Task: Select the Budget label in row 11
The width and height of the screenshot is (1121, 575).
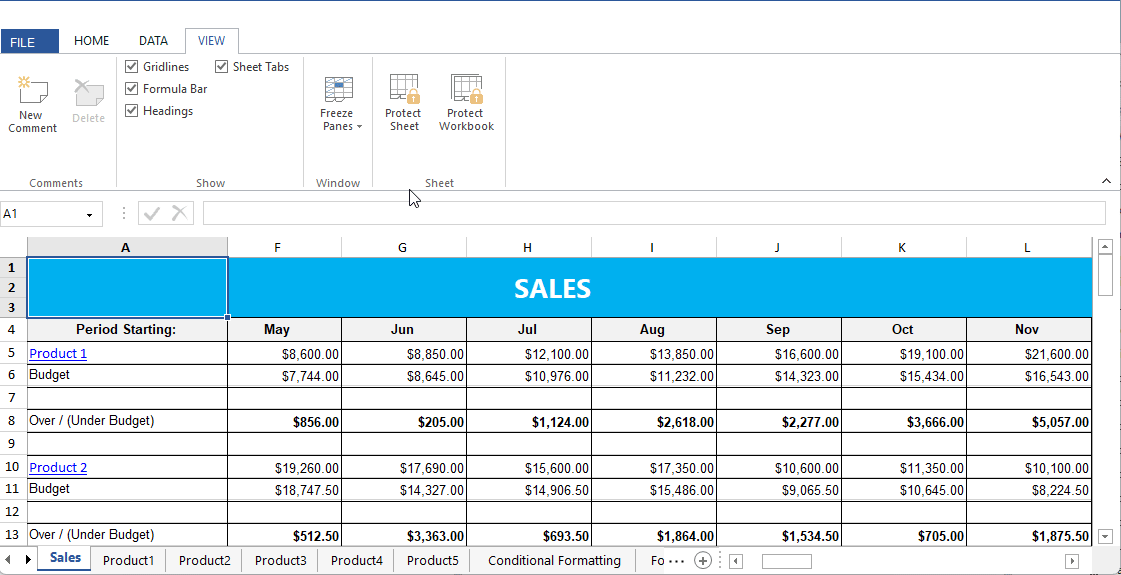Action: [x=127, y=491]
